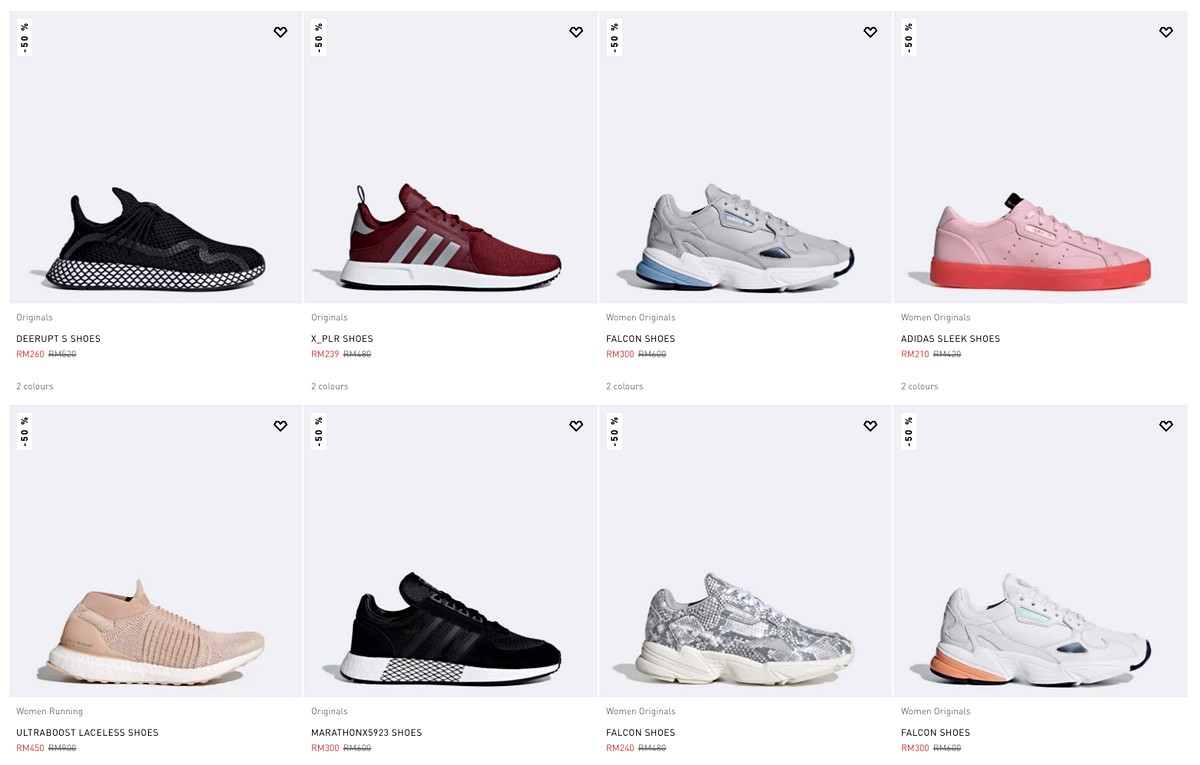Favorite the maroon X_PLR Shoes
This screenshot has width=1200, height=765.
tap(576, 32)
